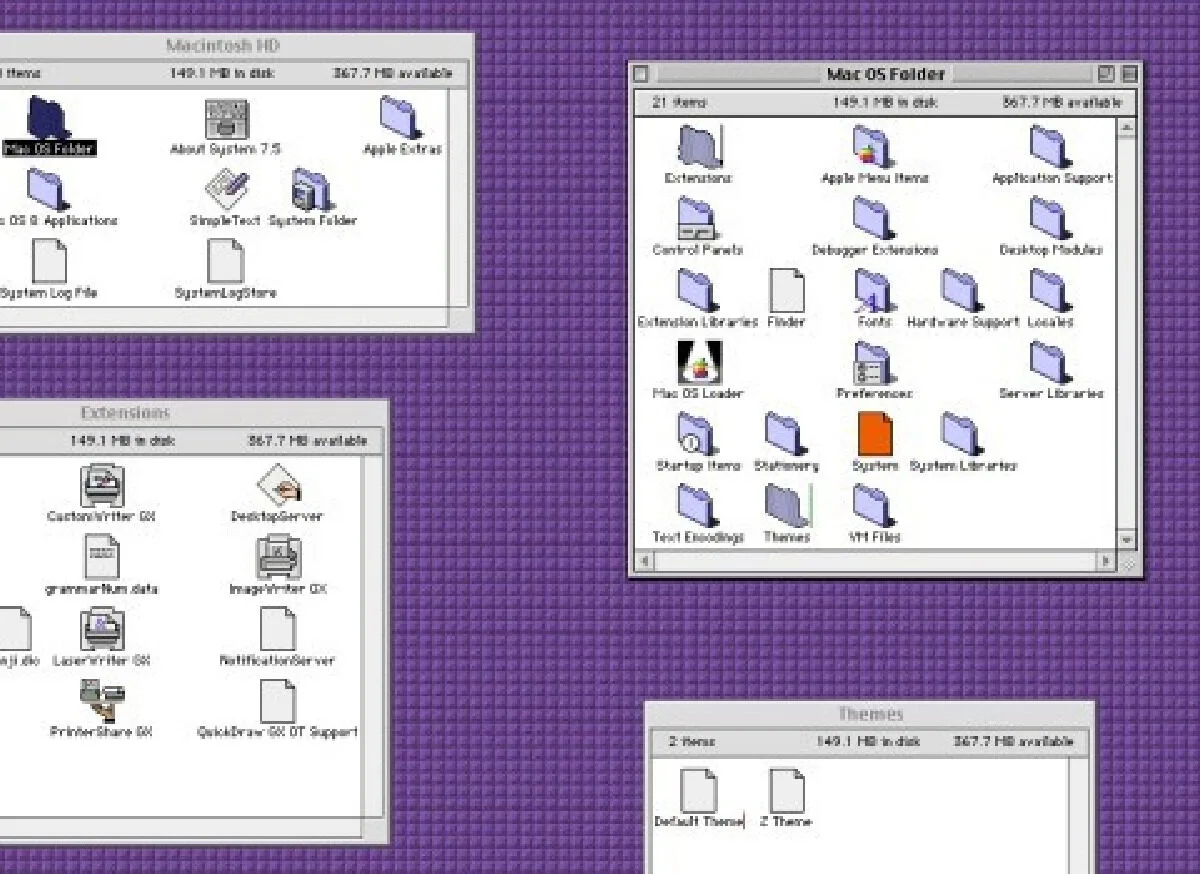Select the NotificationServer file icon
The height and width of the screenshot is (874, 1200).
tap(277, 630)
